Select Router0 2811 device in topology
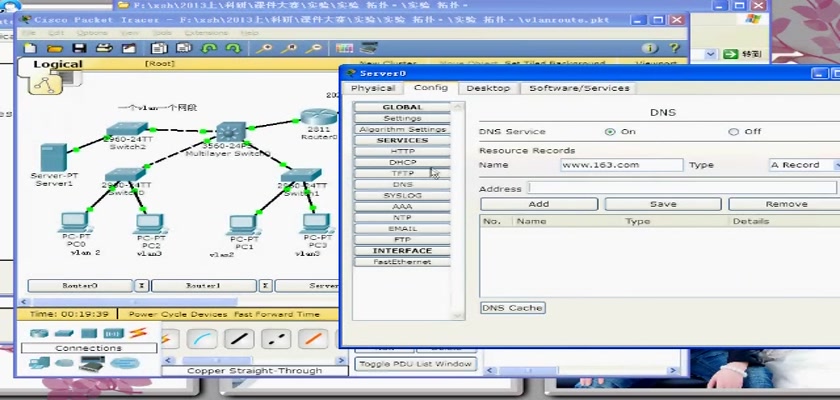Screen dimensions: 840x400 tap(319, 117)
